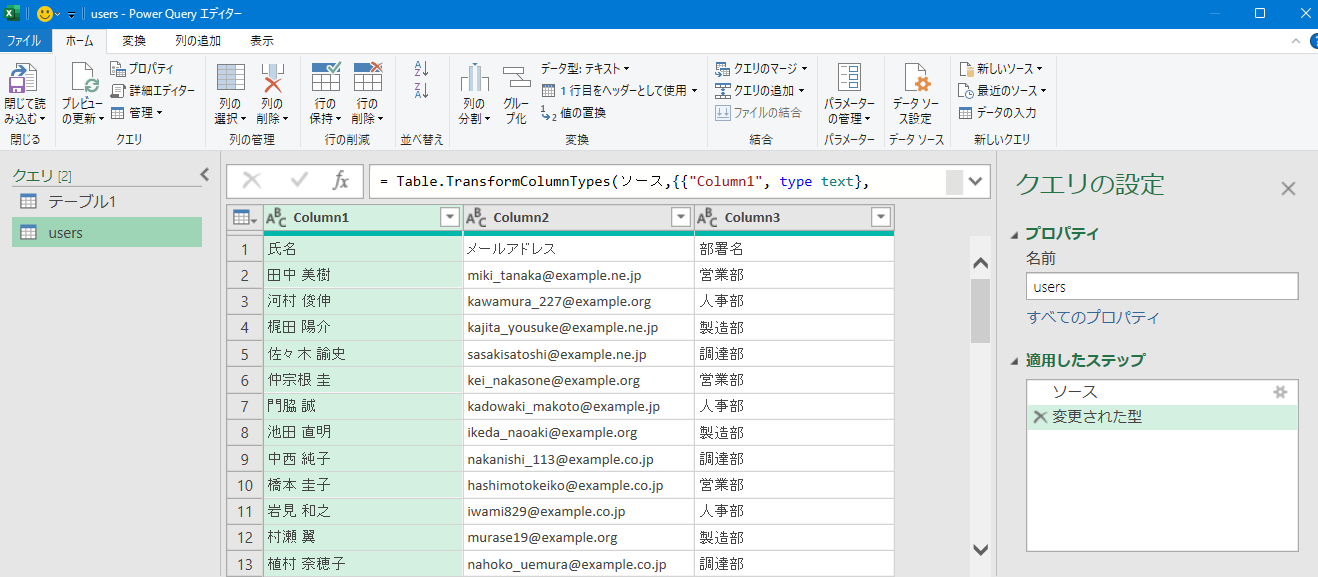The image size is (1318, 577).
Task: Open 新しいソース (New Source) dropdown
Action: tap(1001, 68)
